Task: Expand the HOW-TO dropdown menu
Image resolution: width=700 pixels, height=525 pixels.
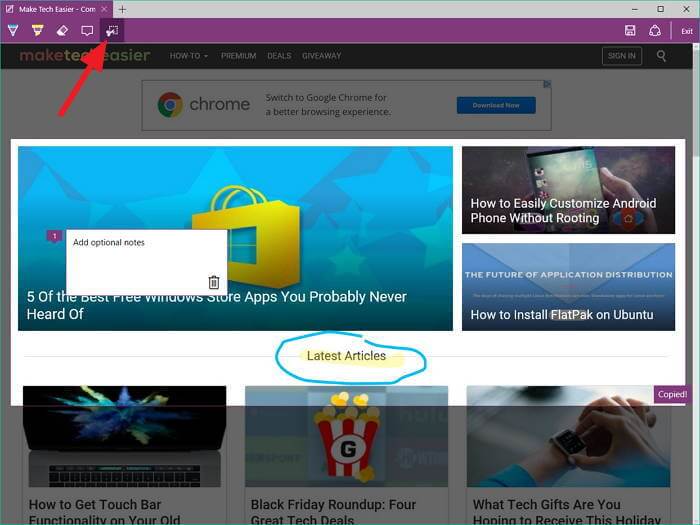Action: coord(189,56)
